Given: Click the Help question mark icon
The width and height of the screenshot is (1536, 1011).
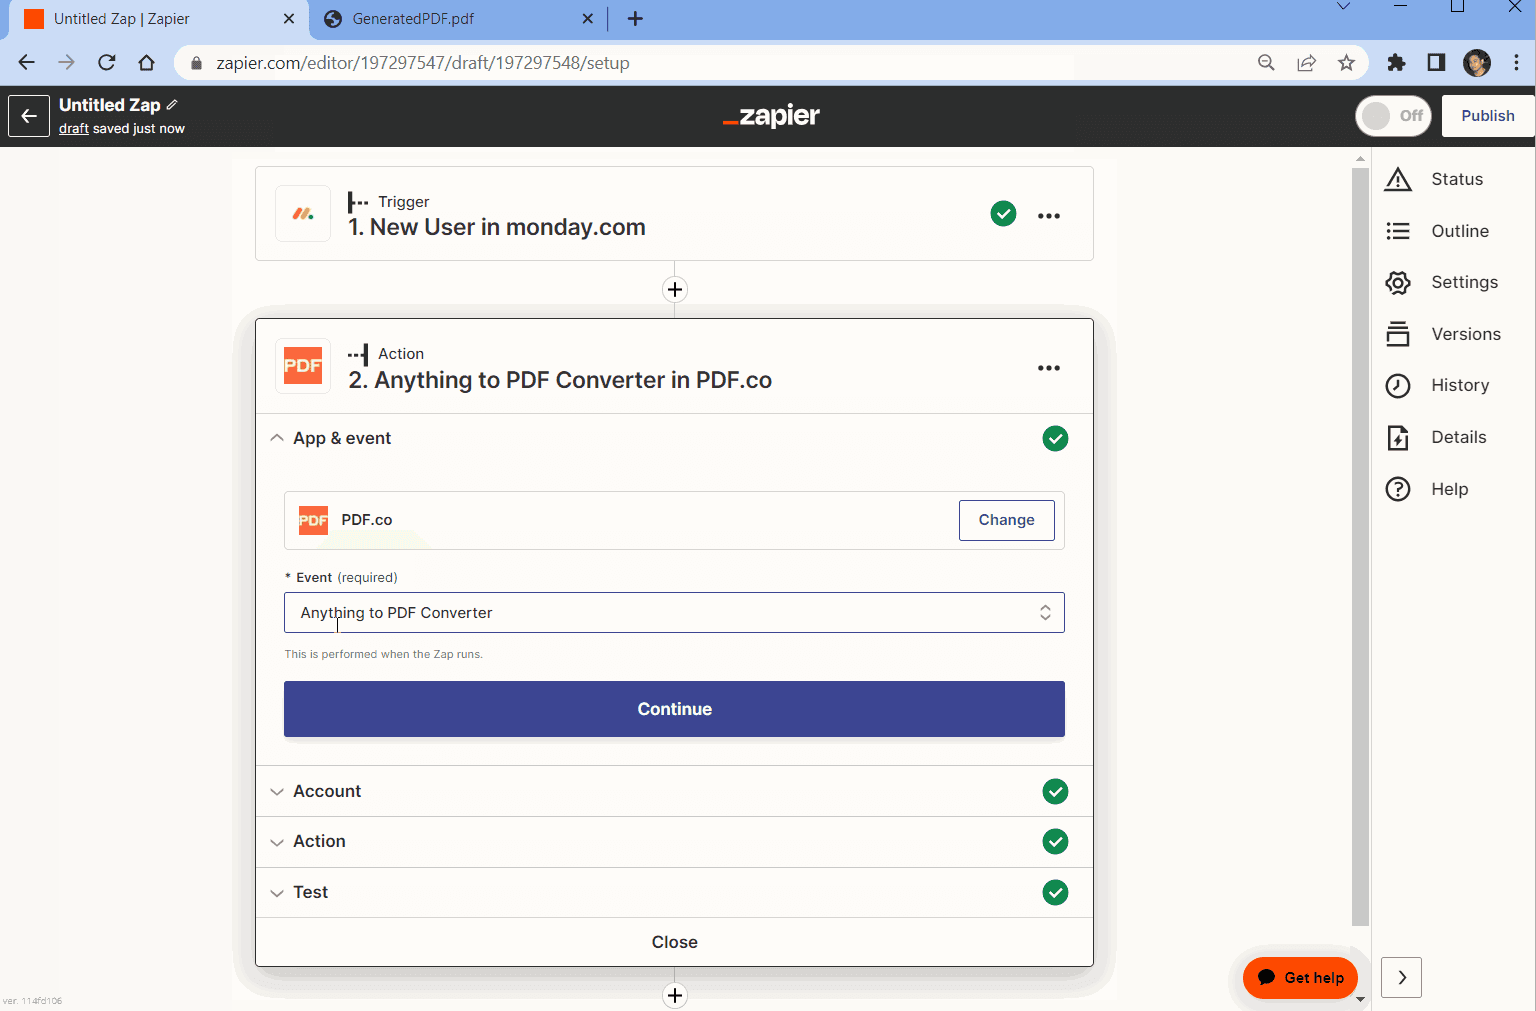Looking at the screenshot, I should pyautogui.click(x=1397, y=489).
